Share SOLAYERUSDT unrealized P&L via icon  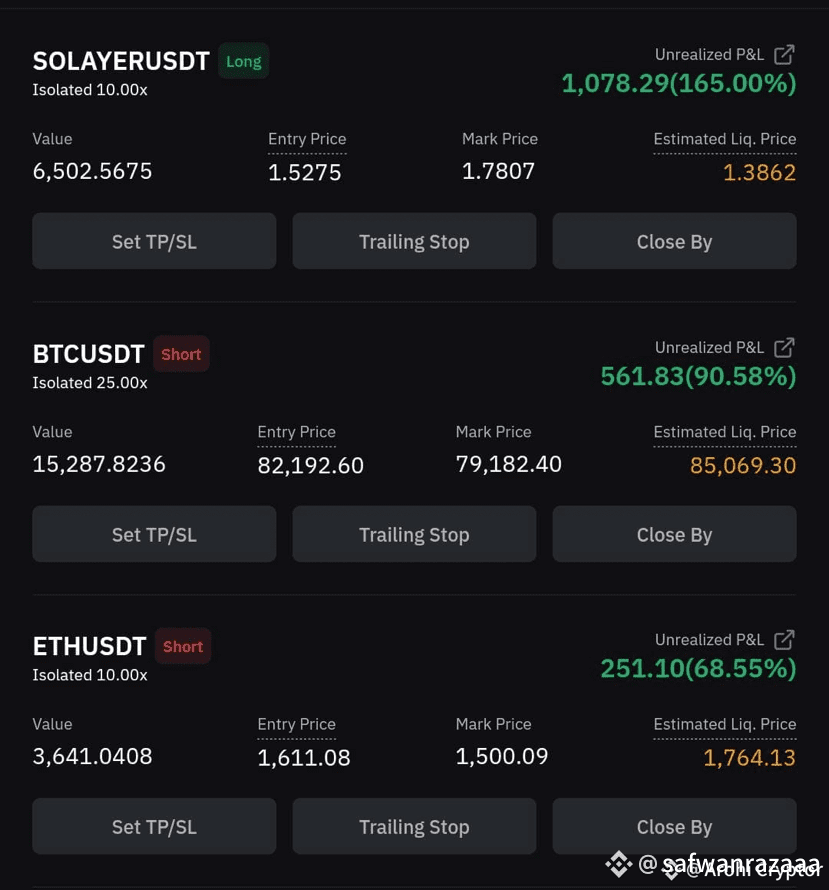coord(784,54)
